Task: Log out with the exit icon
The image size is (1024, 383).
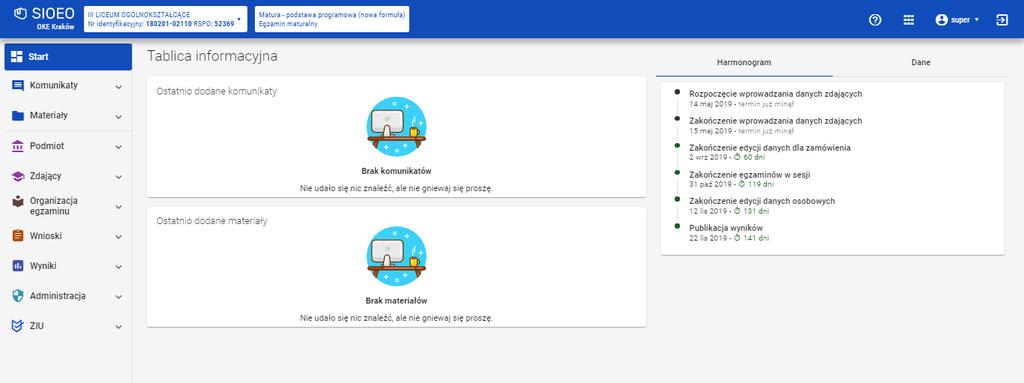Action: 1002,20
